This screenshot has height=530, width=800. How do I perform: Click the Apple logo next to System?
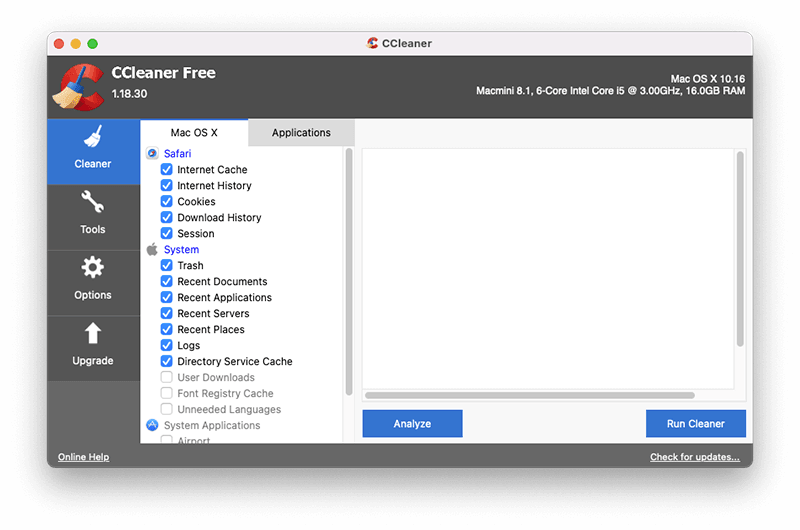click(x=152, y=249)
